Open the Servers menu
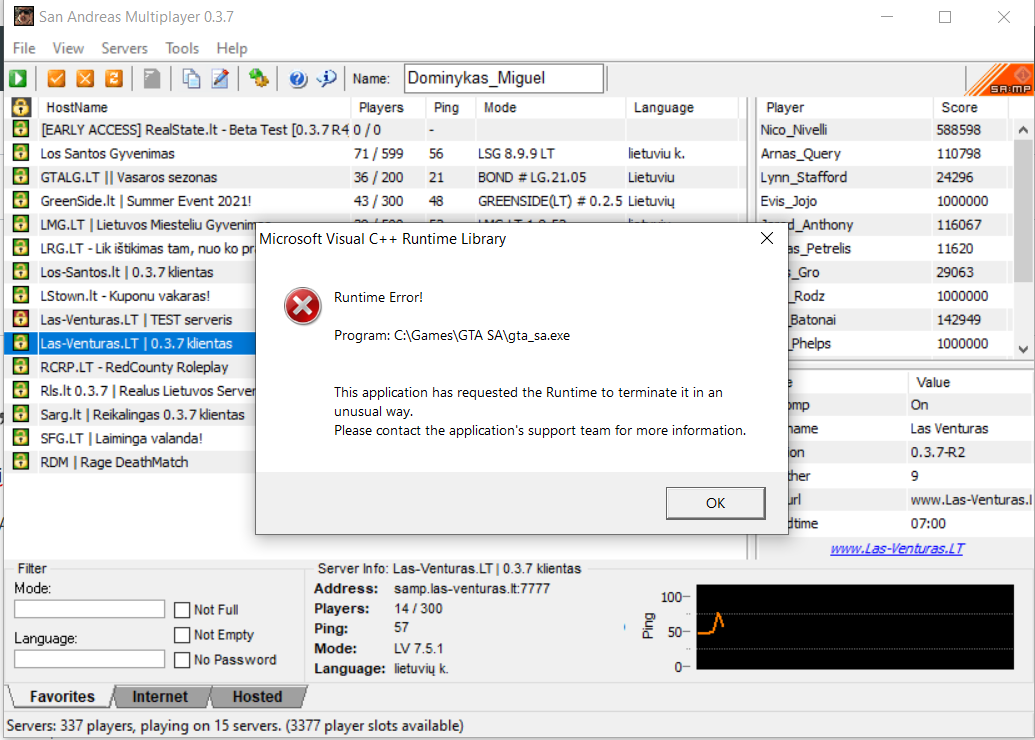Viewport: 1035px width, 740px height. [124, 48]
